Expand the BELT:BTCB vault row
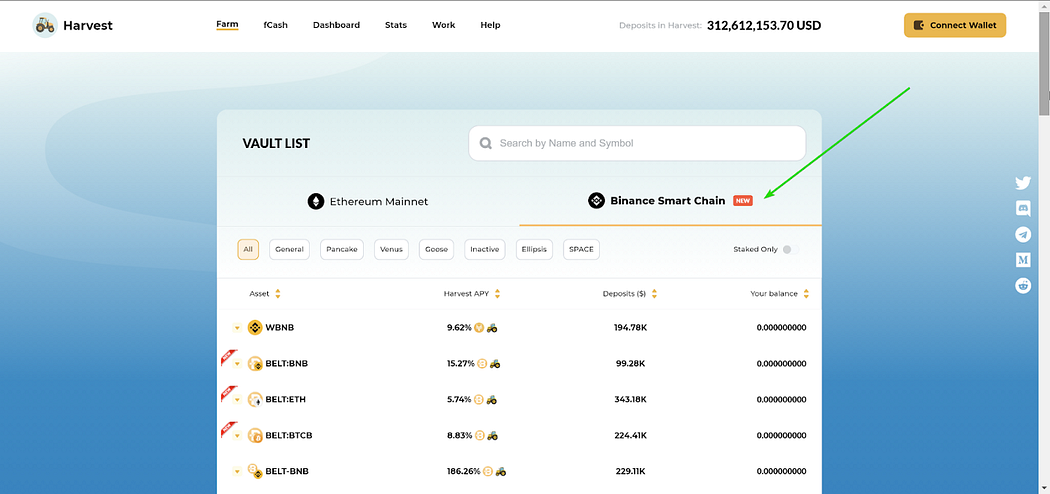Image resolution: width=1050 pixels, height=494 pixels. pos(236,436)
